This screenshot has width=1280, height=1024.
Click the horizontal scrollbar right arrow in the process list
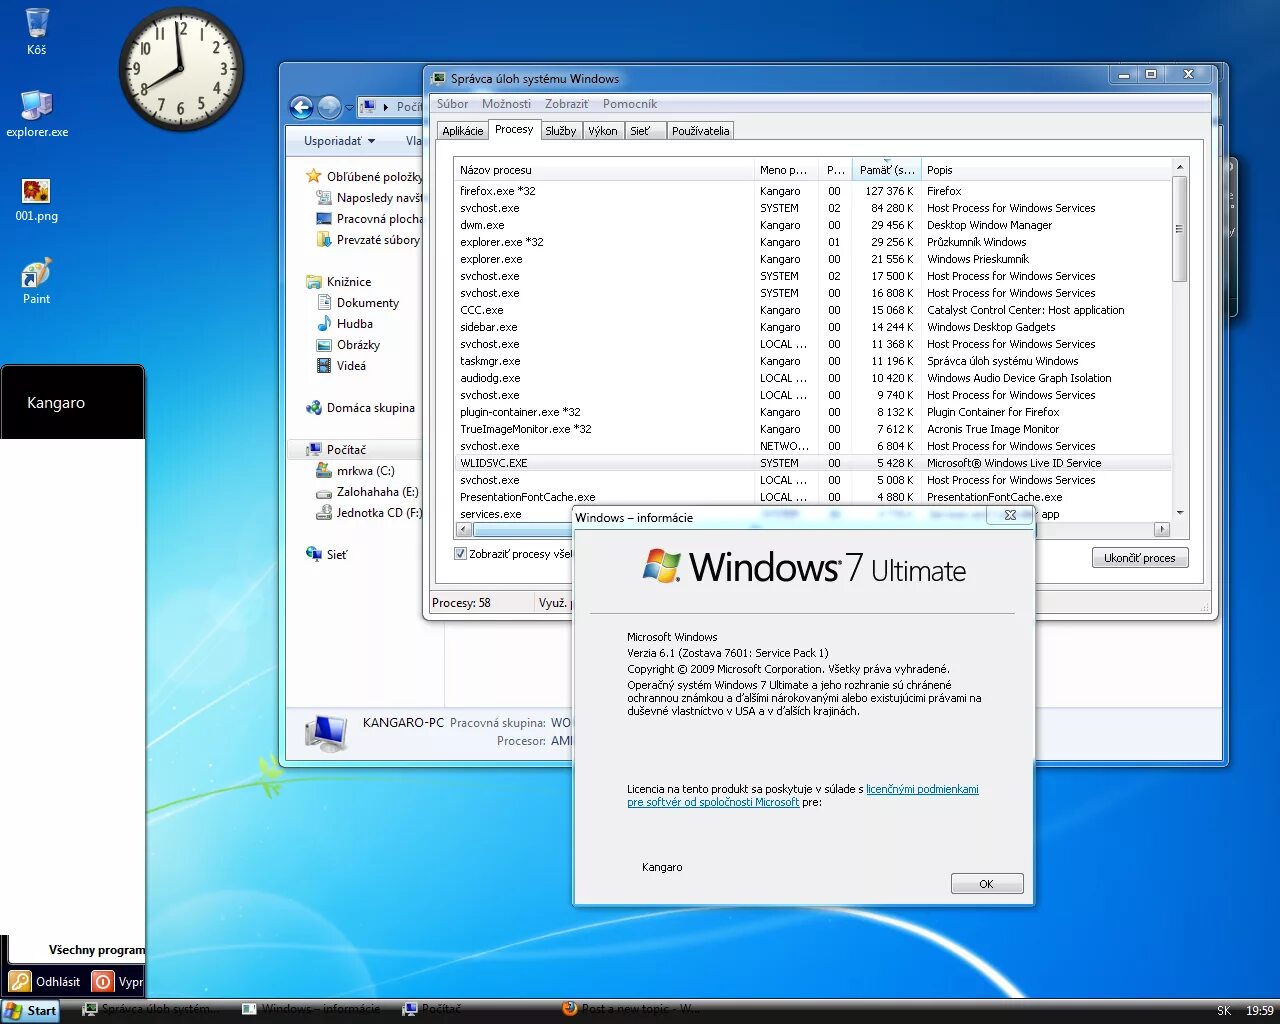coord(1161,529)
